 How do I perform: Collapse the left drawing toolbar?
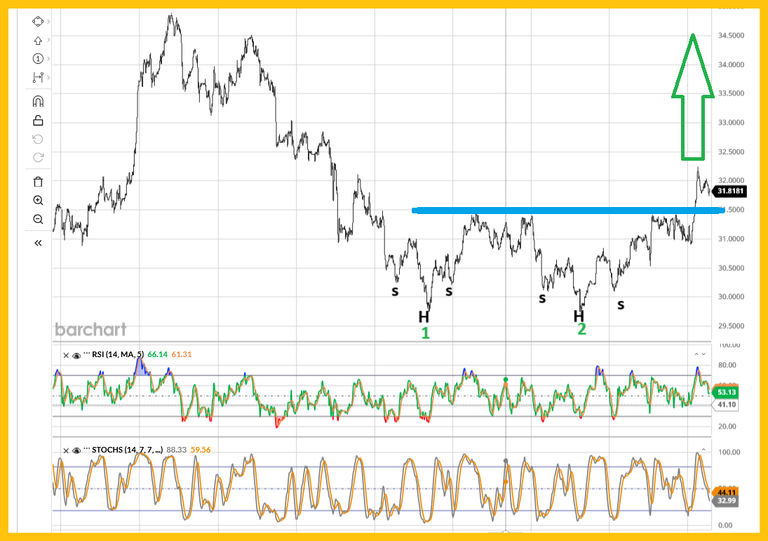pyautogui.click(x=38, y=242)
